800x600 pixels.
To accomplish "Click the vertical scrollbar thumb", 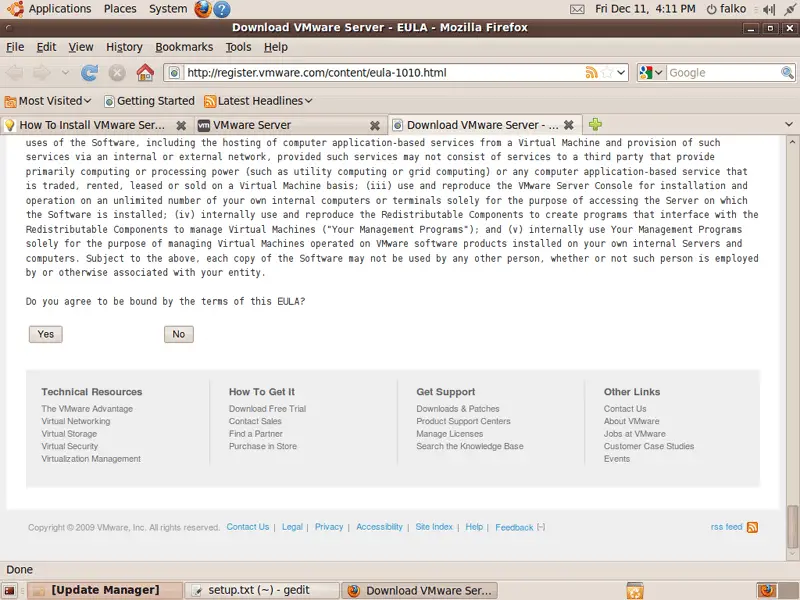I will click(x=792, y=526).
